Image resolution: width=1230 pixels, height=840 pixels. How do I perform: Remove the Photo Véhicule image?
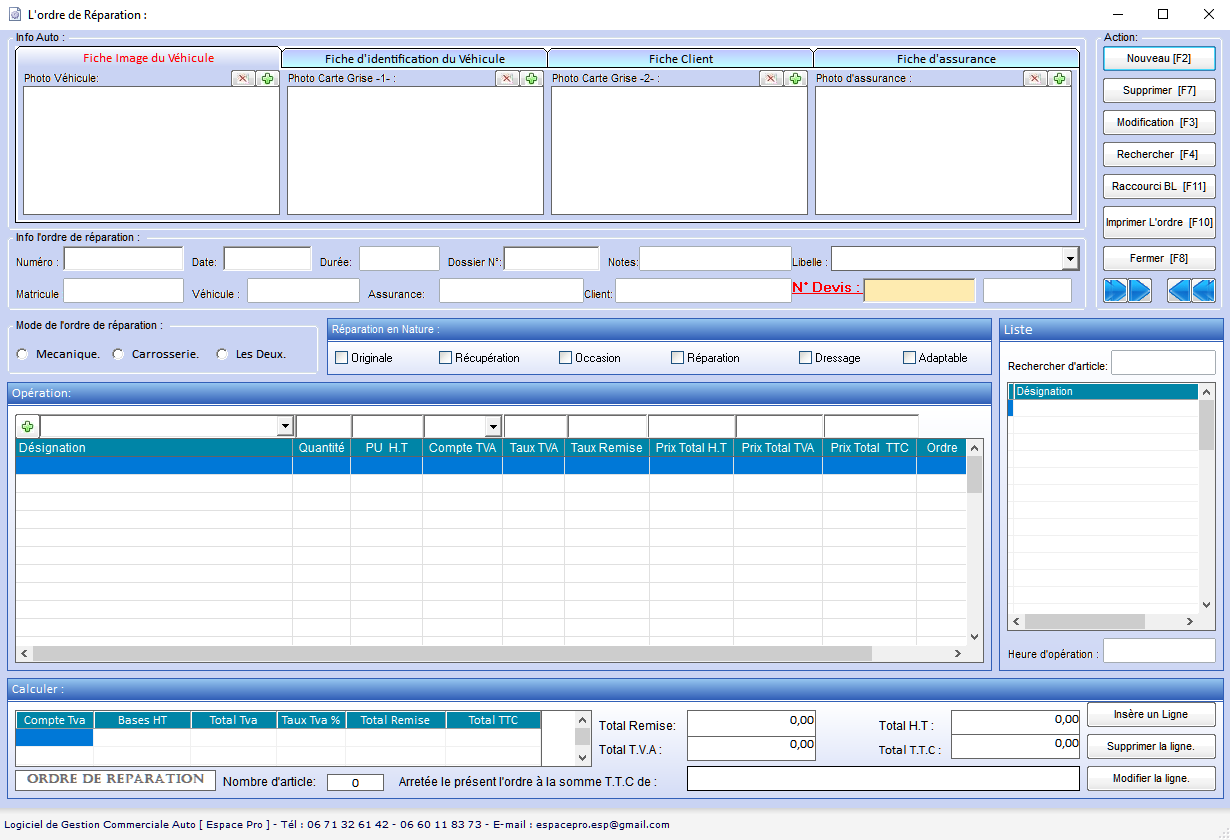click(x=243, y=79)
